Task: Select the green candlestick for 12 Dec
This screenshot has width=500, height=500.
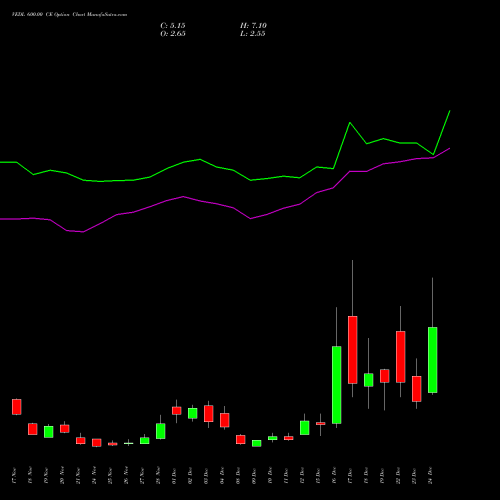Action: pos(305,428)
